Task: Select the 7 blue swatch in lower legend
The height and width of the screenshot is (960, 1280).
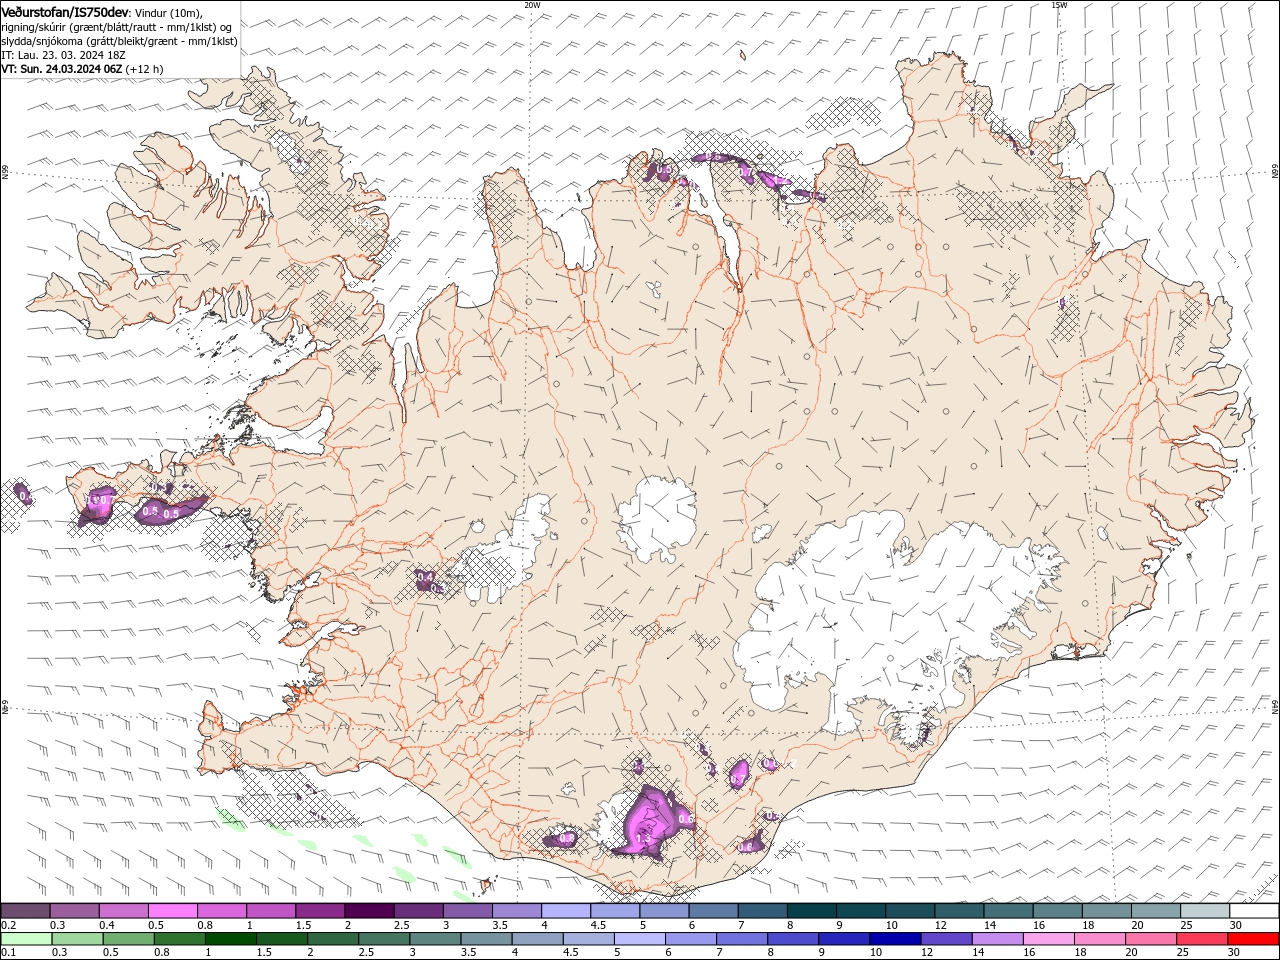Action: (742, 939)
